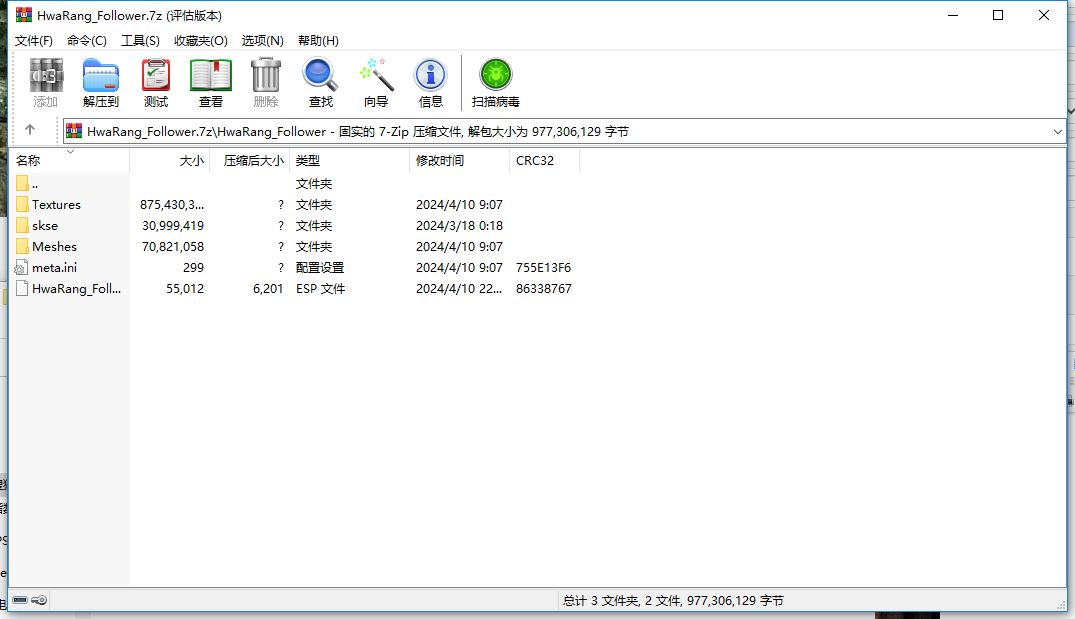Click size value 70,821,058
The height and width of the screenshot is (619, 1075).
pos(173,246)
